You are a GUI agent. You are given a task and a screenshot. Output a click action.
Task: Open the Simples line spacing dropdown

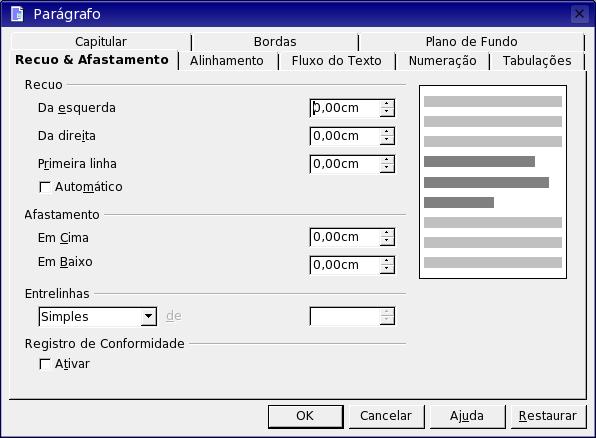pyautogui.click(x=148, y=316)
